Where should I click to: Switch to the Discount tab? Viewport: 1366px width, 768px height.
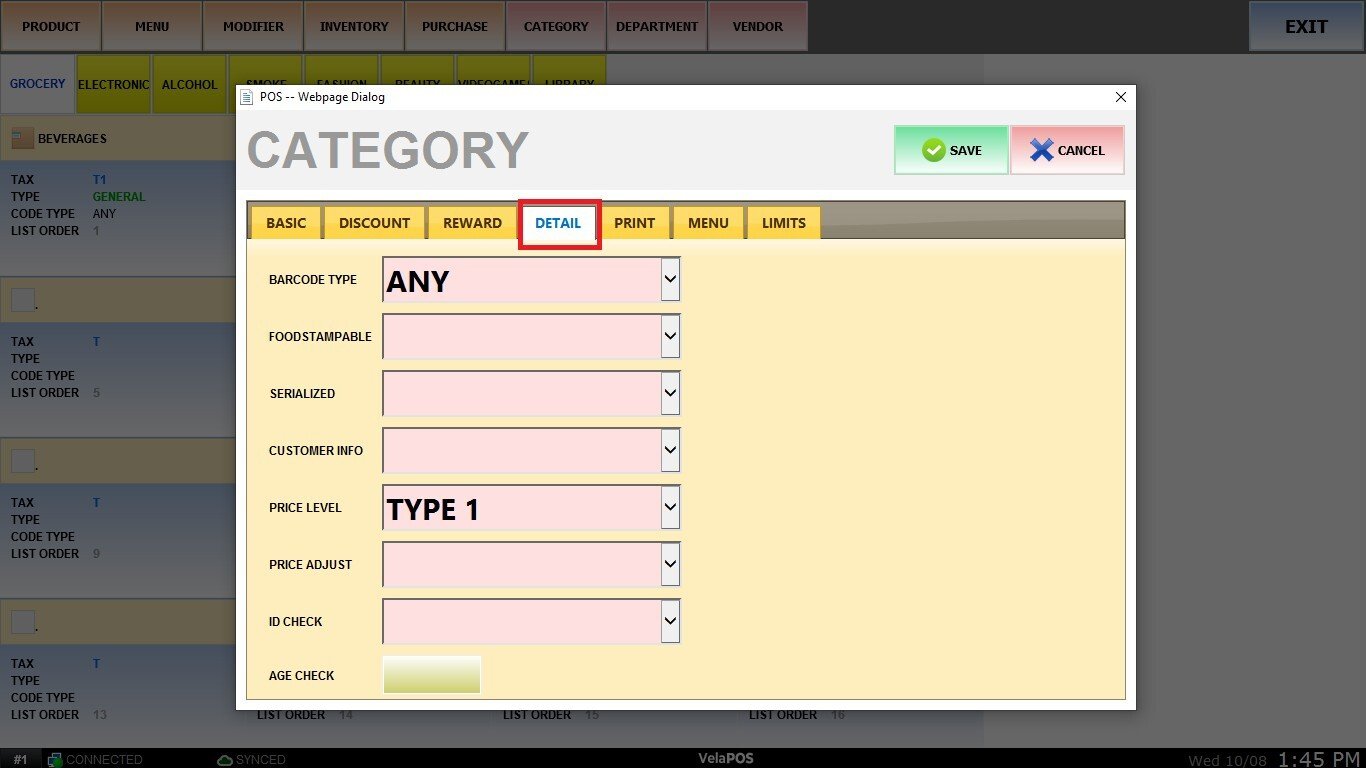pyautogui.click(x=374, y=223)
